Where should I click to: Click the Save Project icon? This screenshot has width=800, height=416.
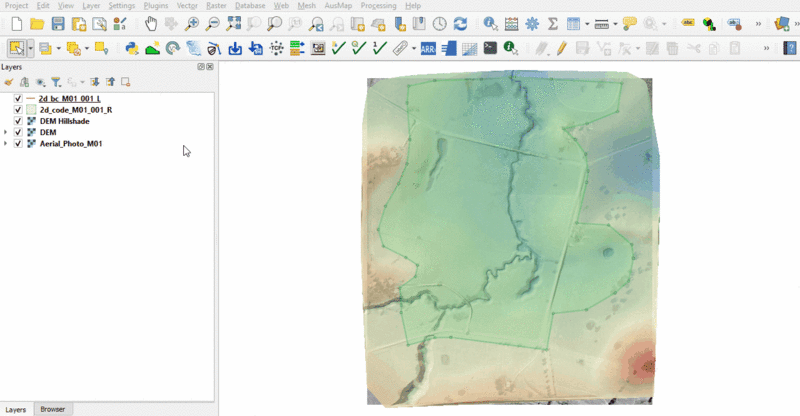coord(57,23)
